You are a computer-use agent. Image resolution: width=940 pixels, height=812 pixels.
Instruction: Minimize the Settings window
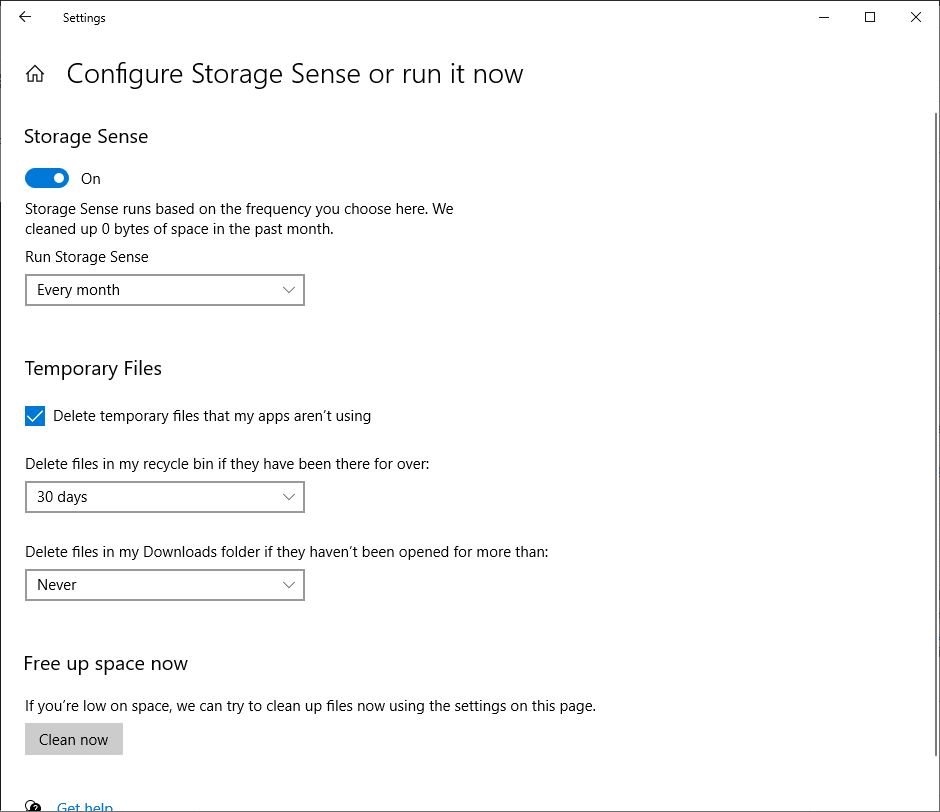[823, 17]
